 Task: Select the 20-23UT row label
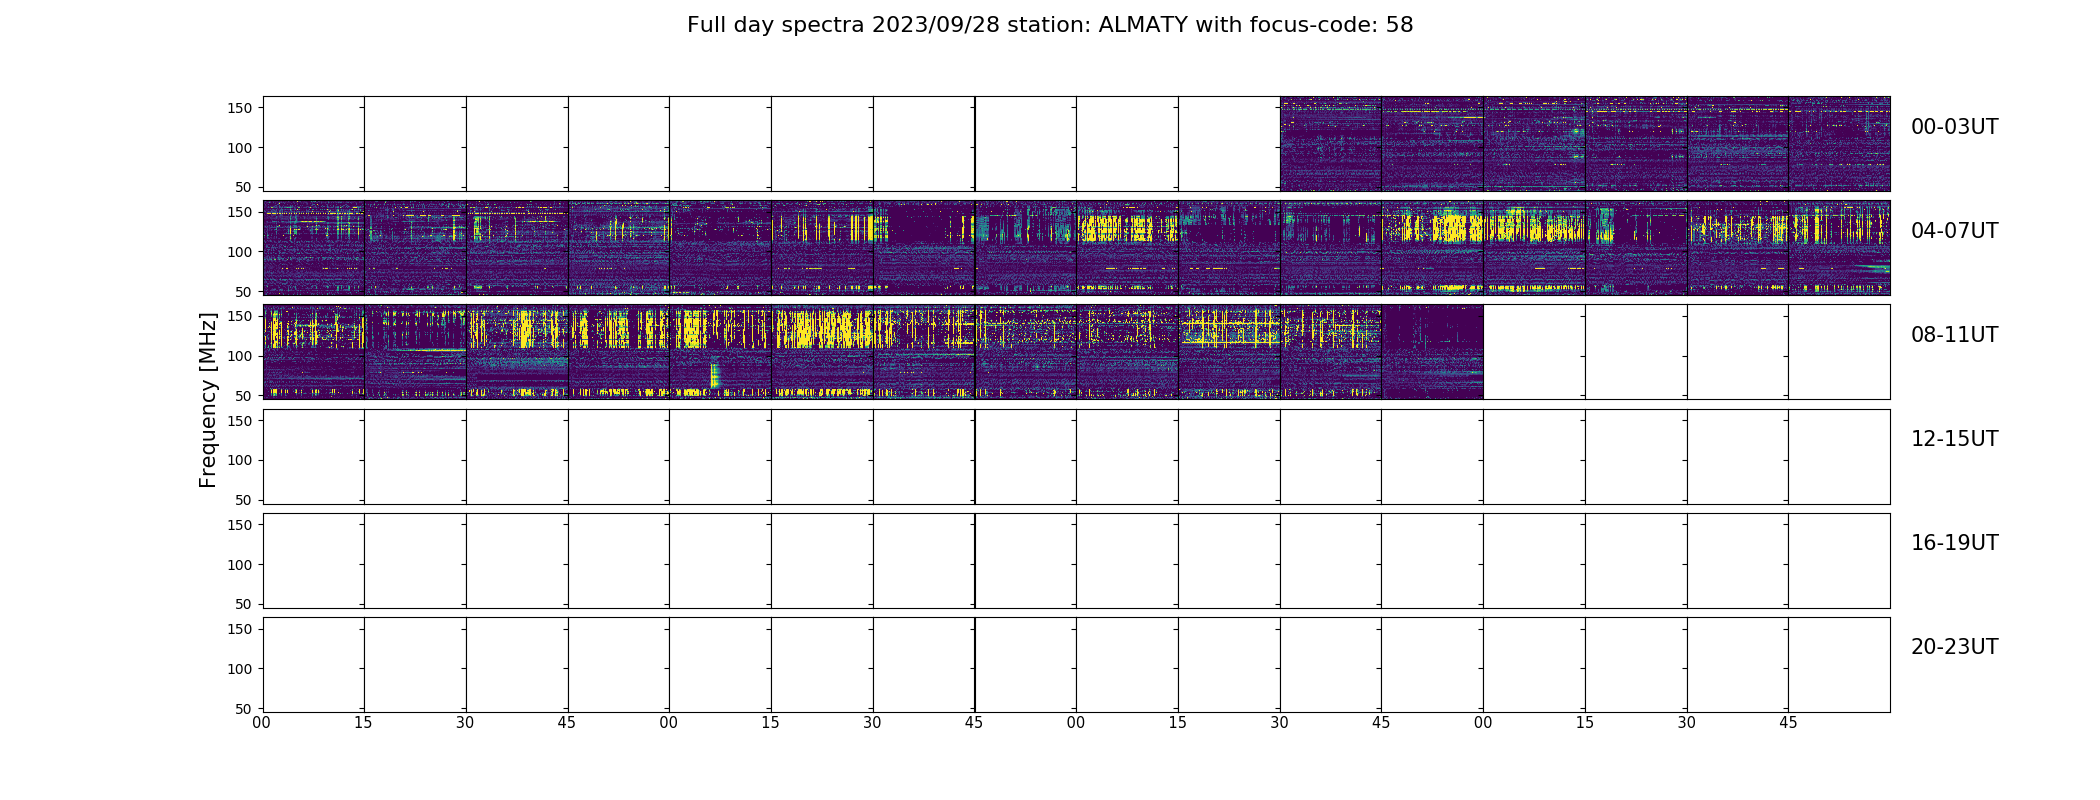click(1954, 647)
